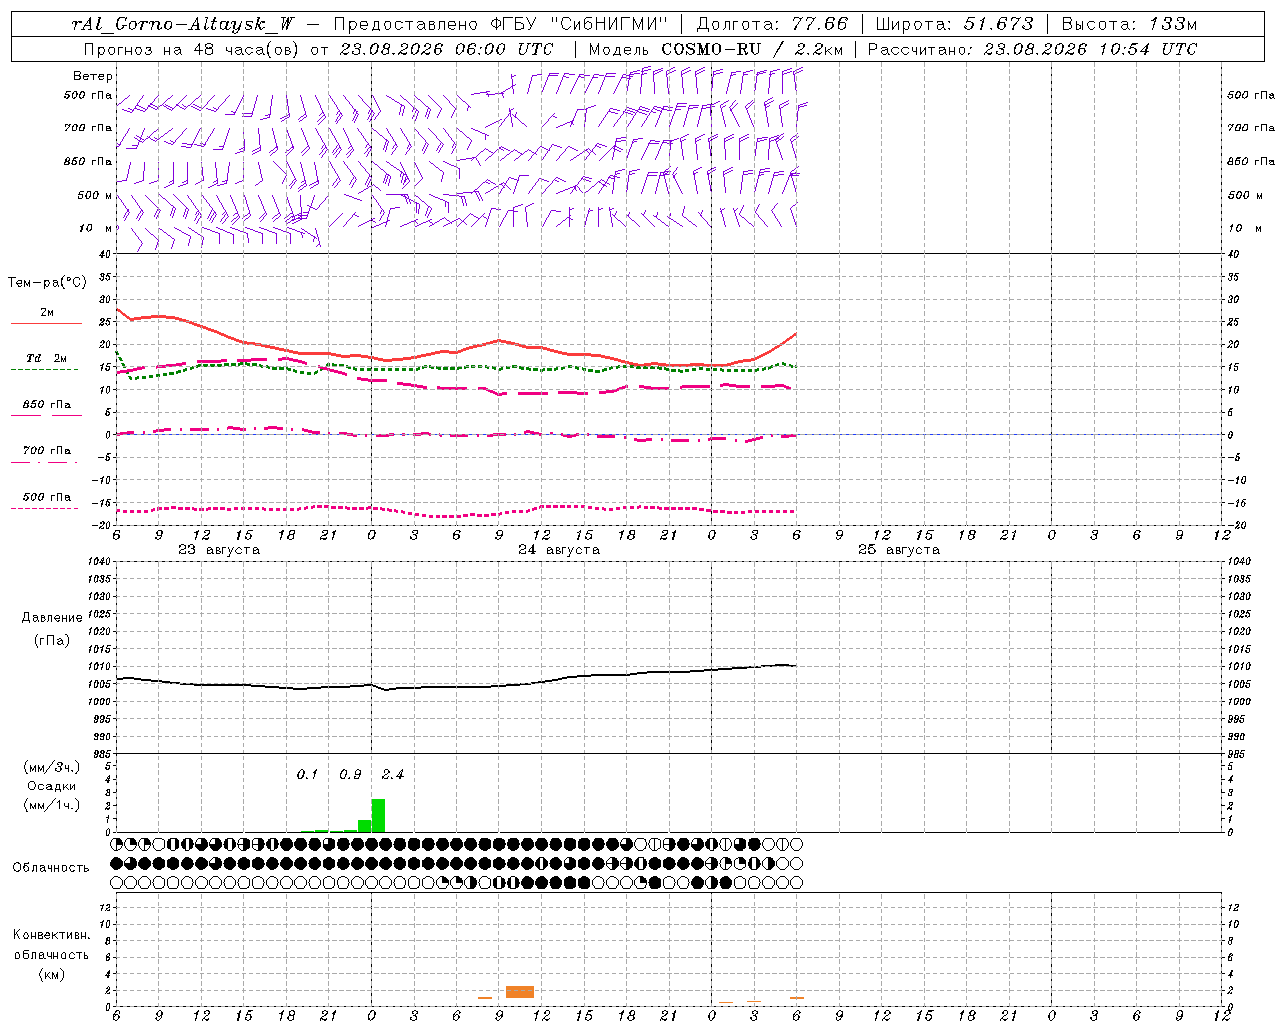Click the Осадки precipitation panel label
This screenshot has width=1280, height=1024.
[x=51, y=786]
